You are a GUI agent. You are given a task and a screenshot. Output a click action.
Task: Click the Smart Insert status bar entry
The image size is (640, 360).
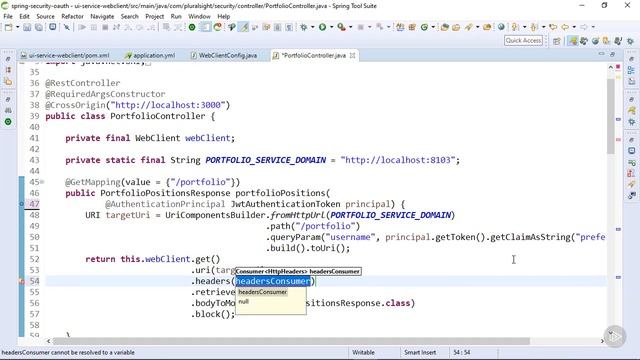point(420,352)
